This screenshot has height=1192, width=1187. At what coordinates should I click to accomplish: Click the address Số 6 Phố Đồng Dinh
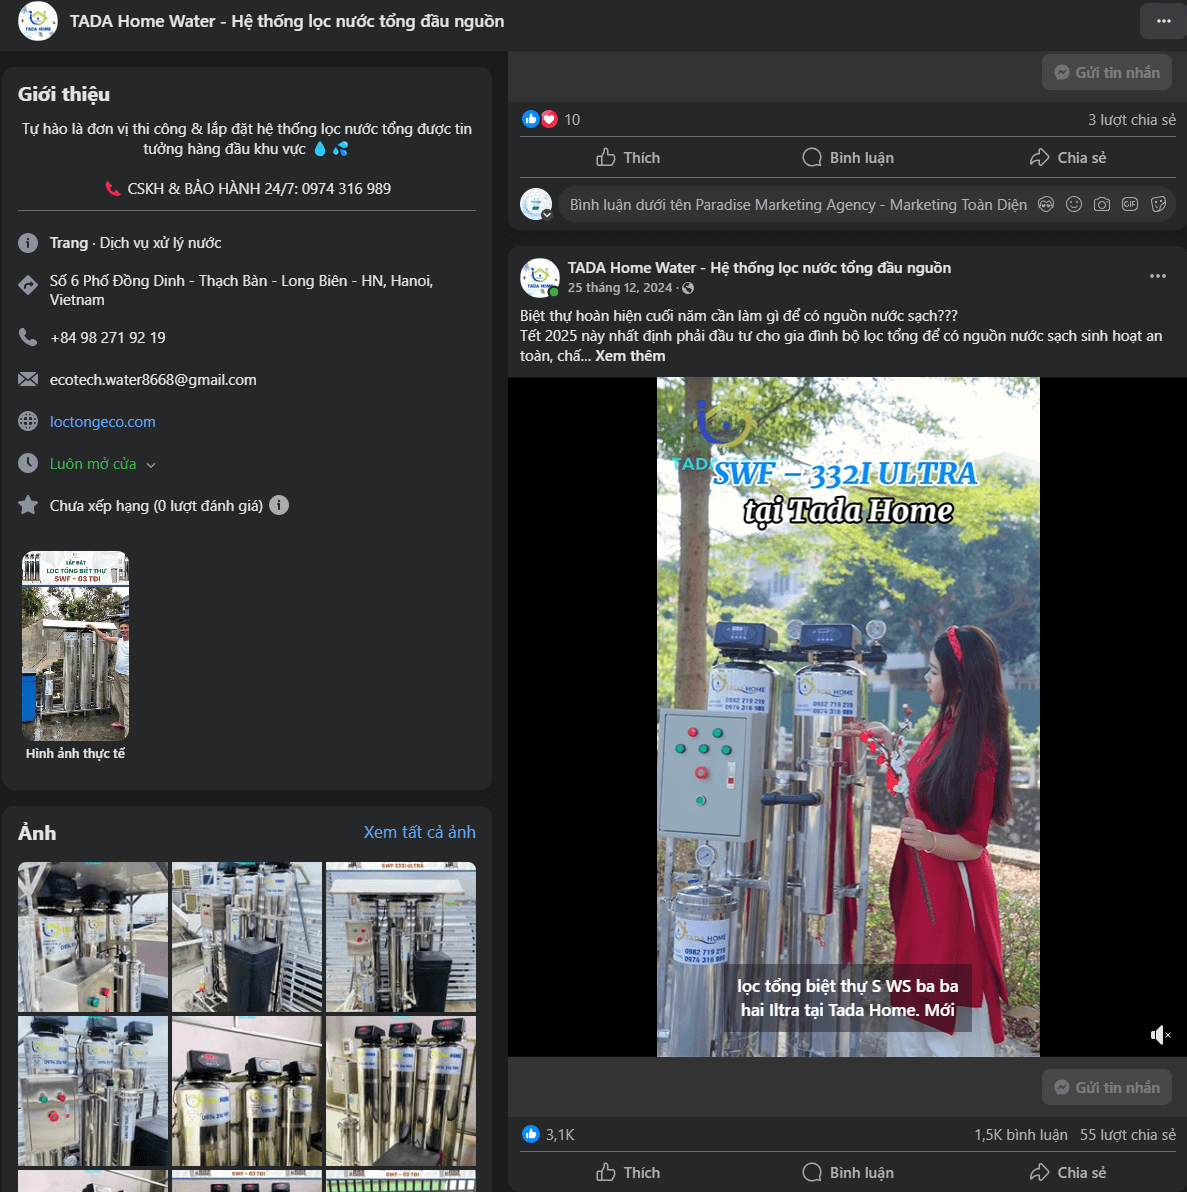(x=241, y=290)
